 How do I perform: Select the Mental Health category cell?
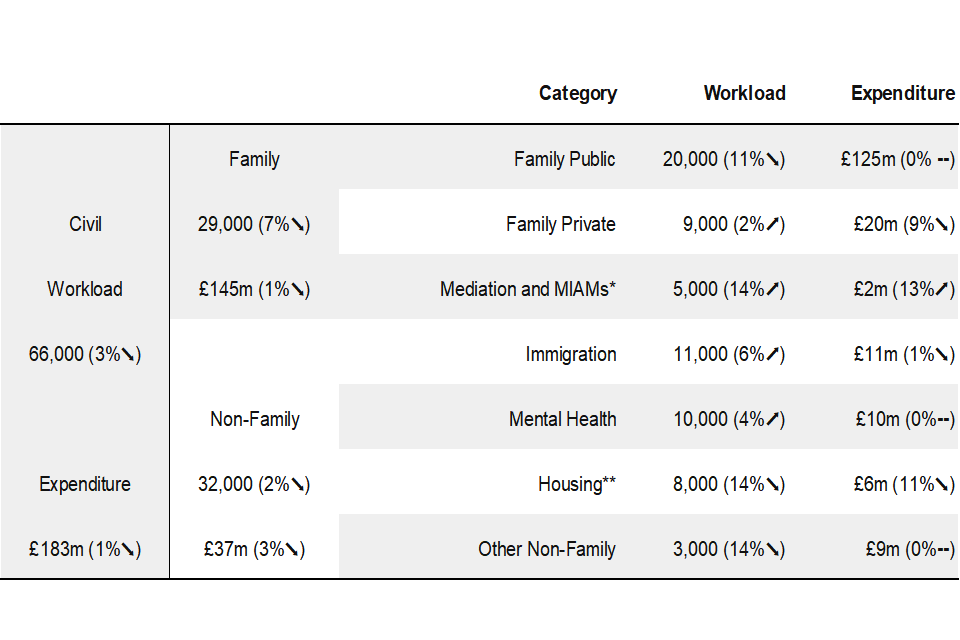[x=562, y=420]
